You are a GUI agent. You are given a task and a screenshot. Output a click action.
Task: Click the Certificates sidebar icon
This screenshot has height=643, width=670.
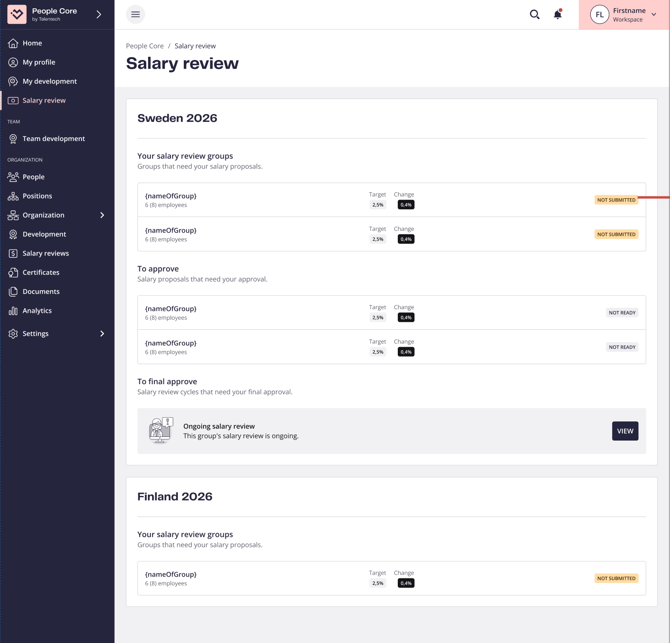click(13, 273)
